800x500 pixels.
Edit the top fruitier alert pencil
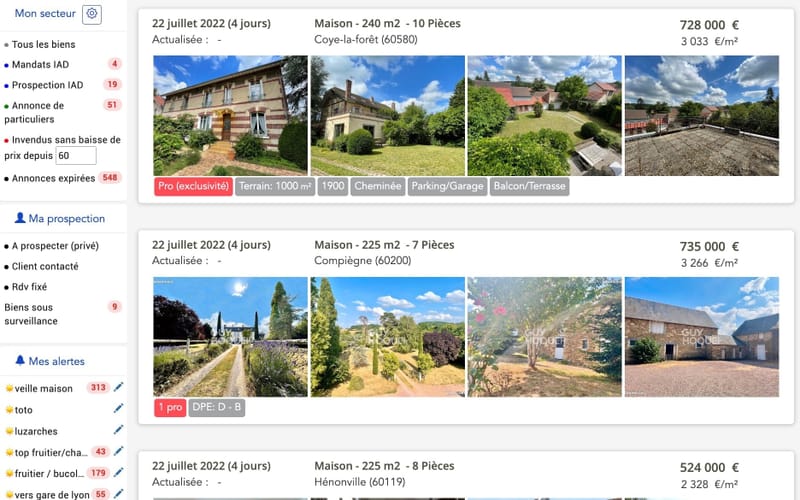(x=118, y=452)
